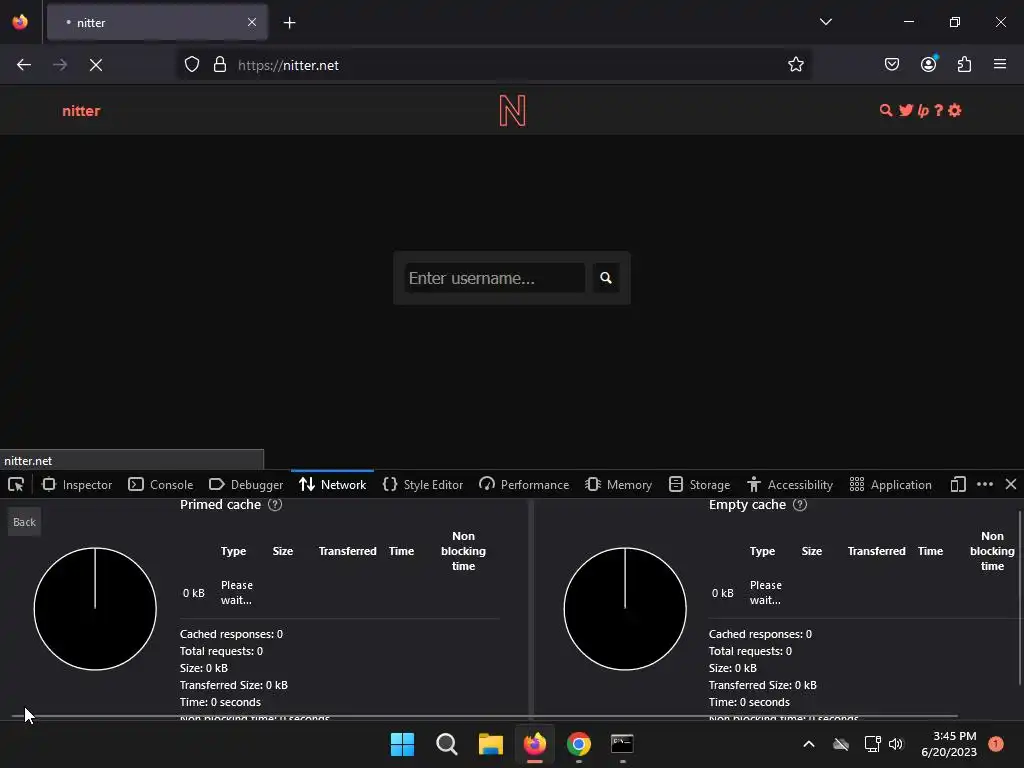Expand the list all tabs chevron
The image size is (1024, 768).
(x=825, y=22)
